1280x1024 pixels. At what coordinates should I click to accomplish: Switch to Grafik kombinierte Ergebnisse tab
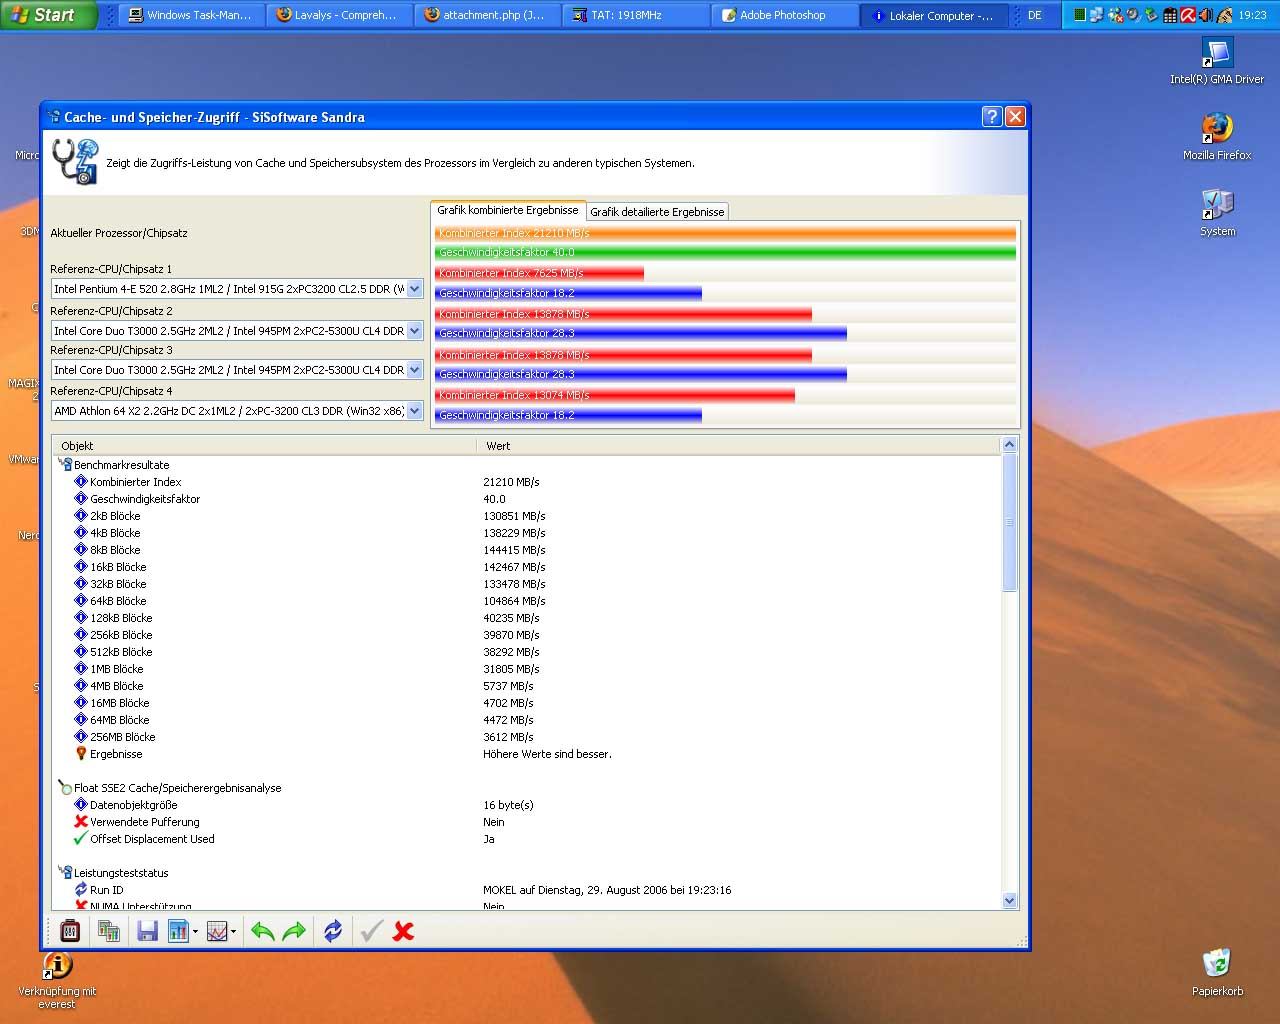[508, 210]
